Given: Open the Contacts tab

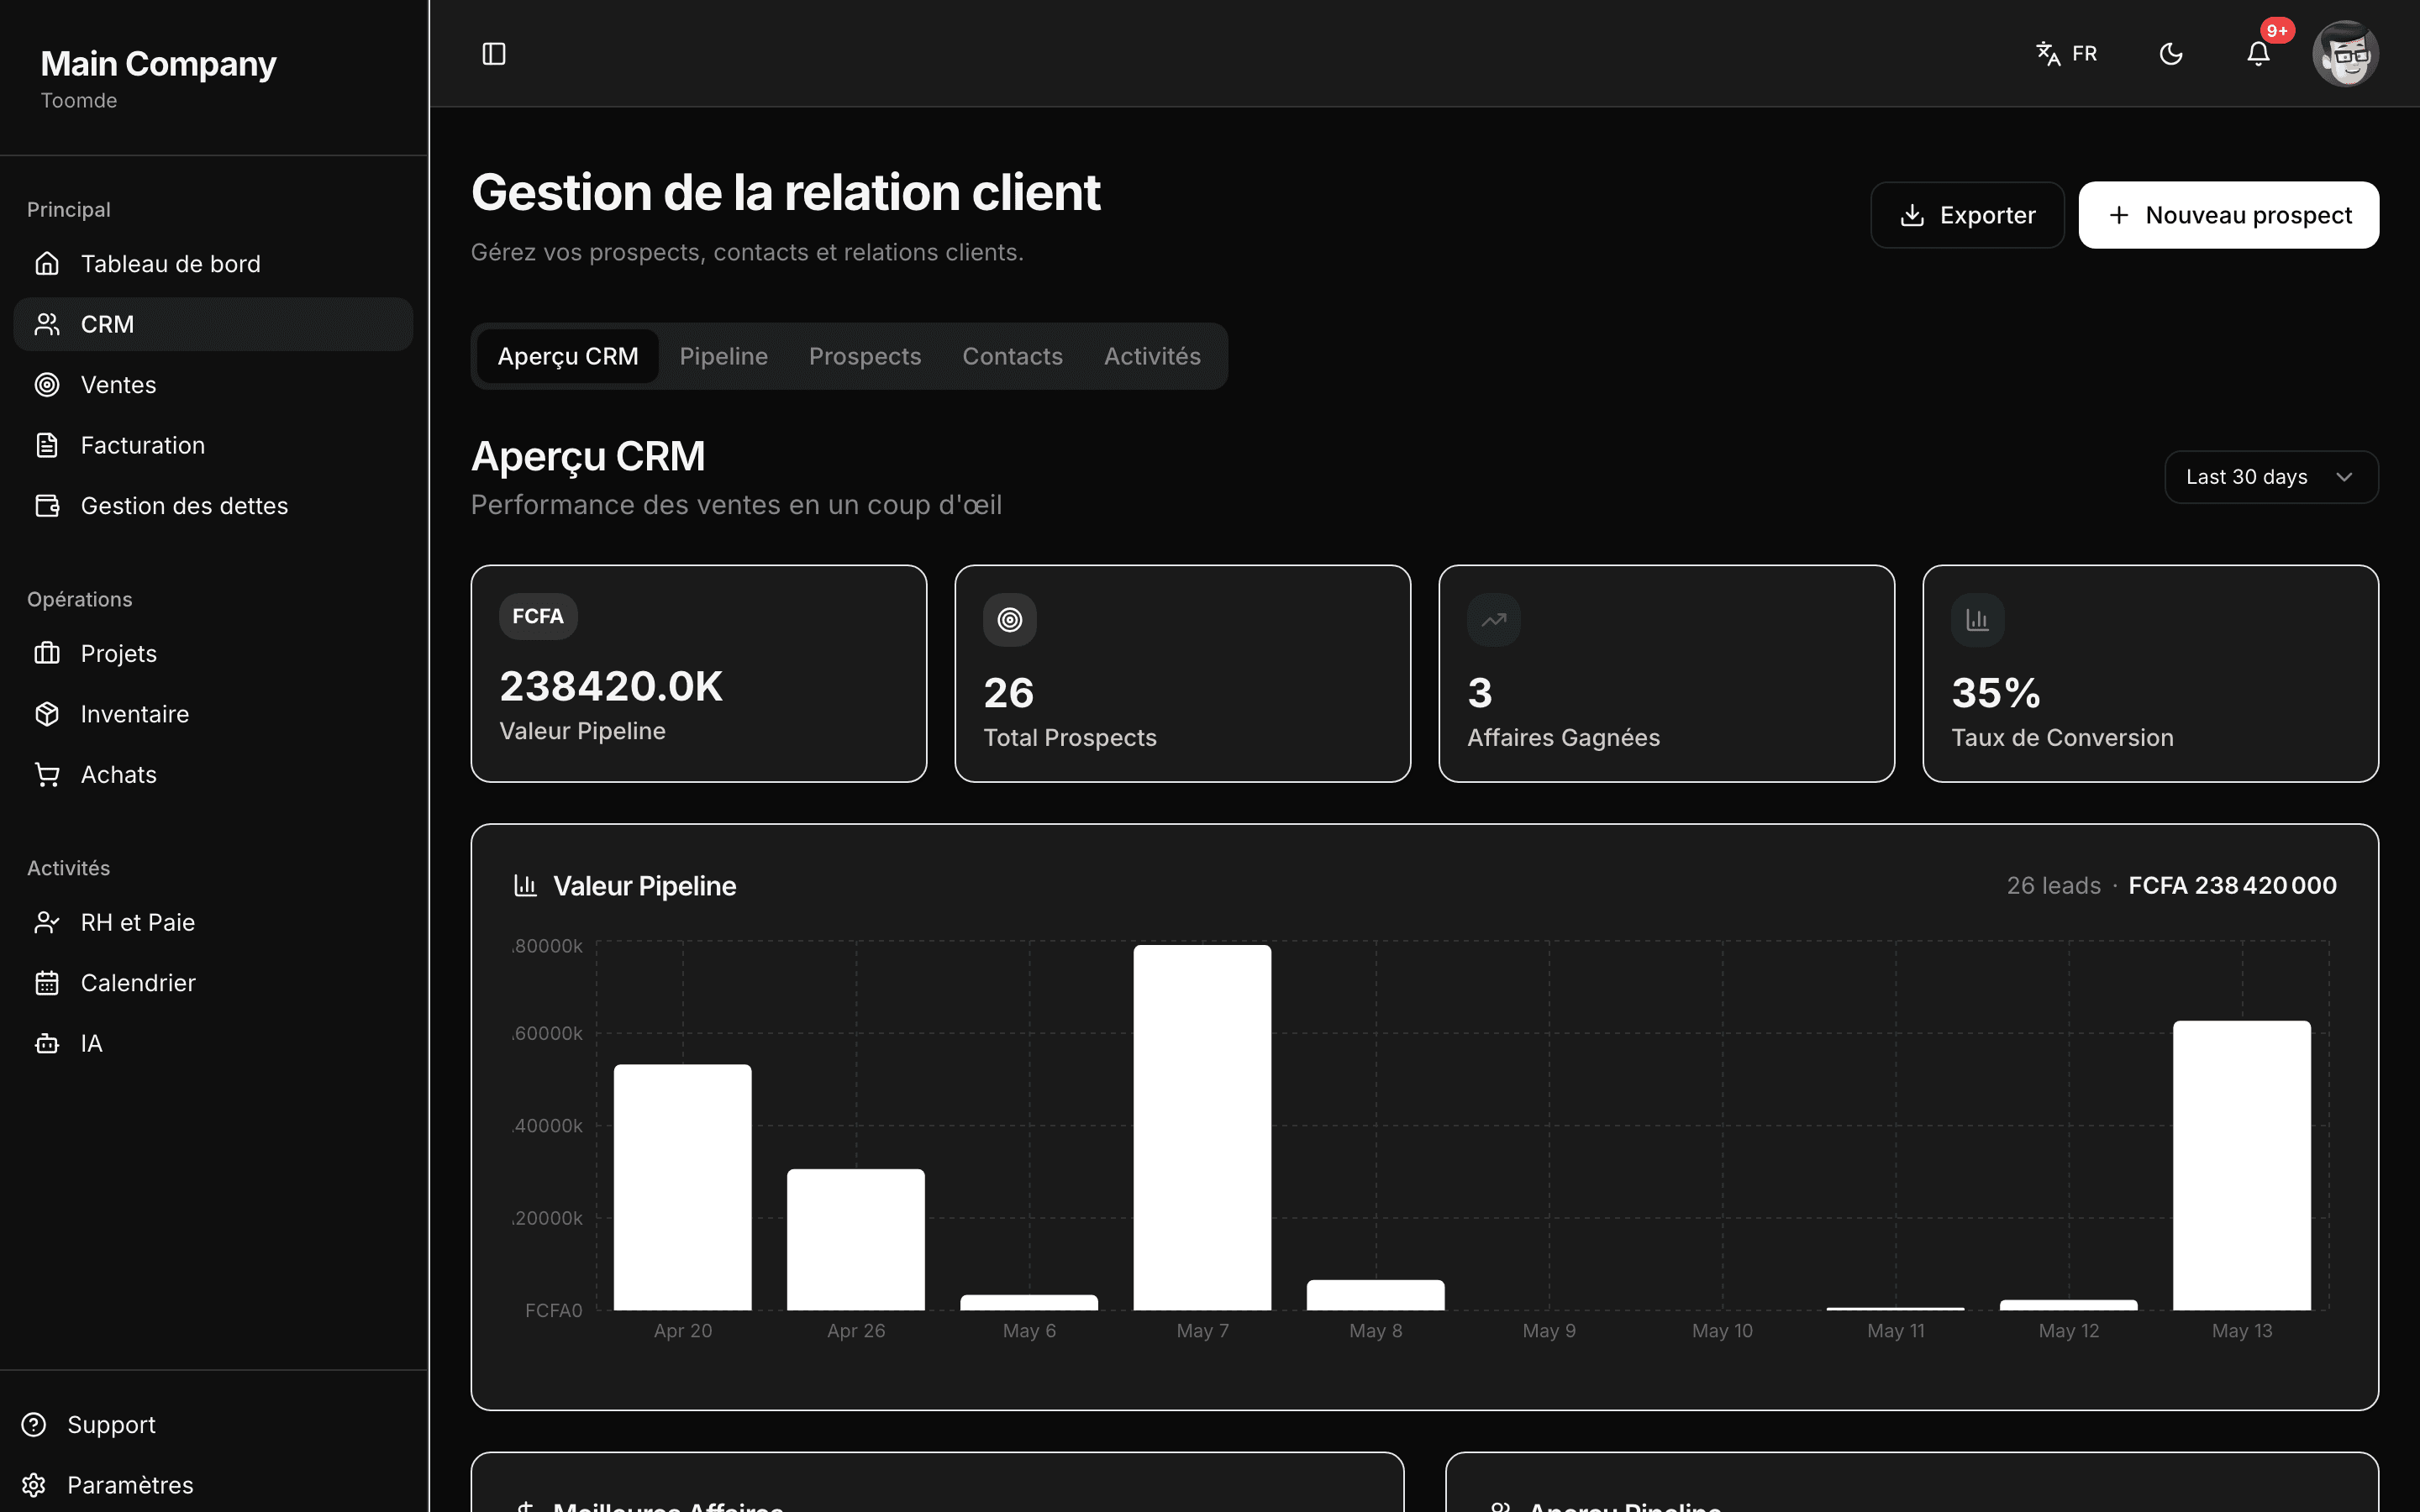Looking at the screenshot, I should pyautogui.click(x=1012, y=356).
